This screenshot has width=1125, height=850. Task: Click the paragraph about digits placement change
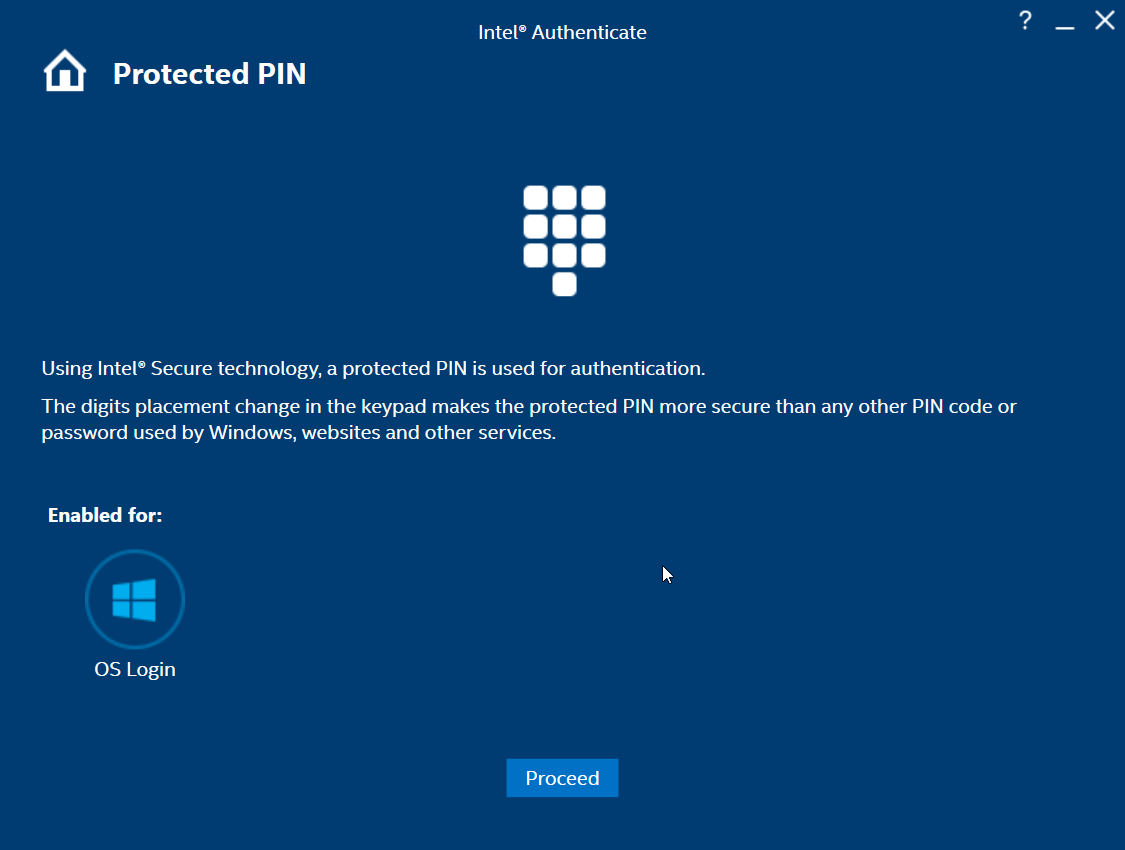pyautogui.click(x=529, y=419)
